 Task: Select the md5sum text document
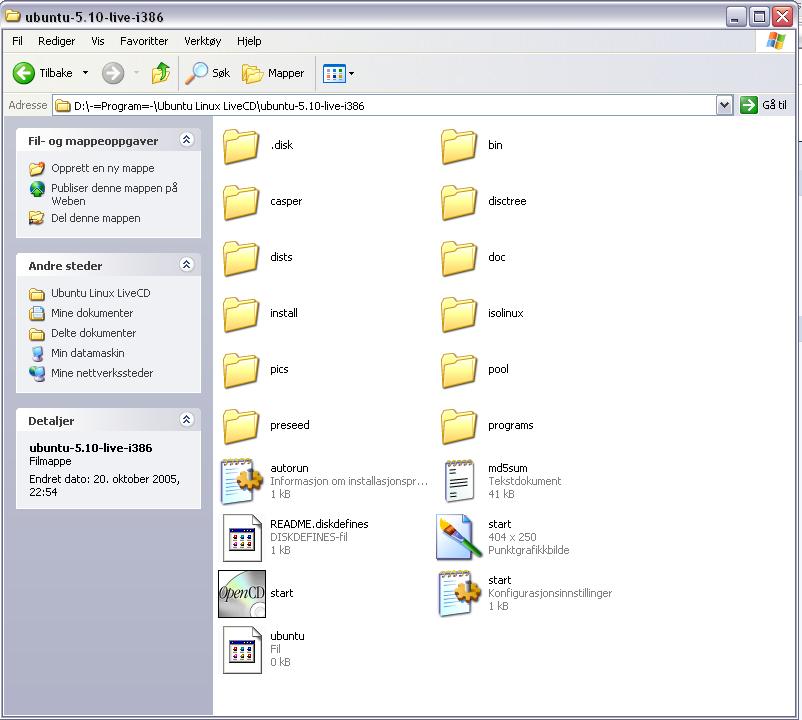503,481
